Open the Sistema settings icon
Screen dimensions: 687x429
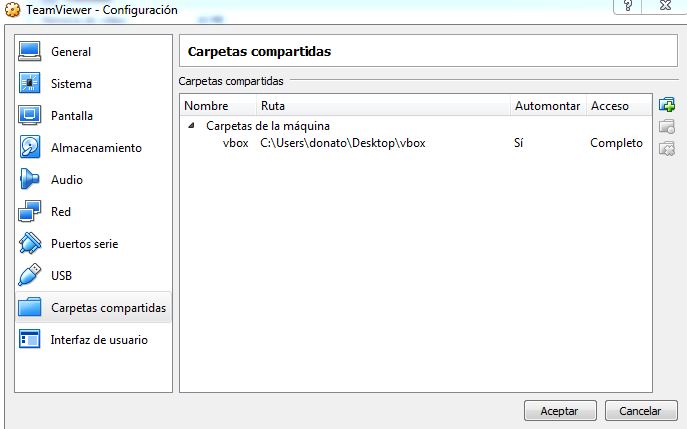(30, 84)
